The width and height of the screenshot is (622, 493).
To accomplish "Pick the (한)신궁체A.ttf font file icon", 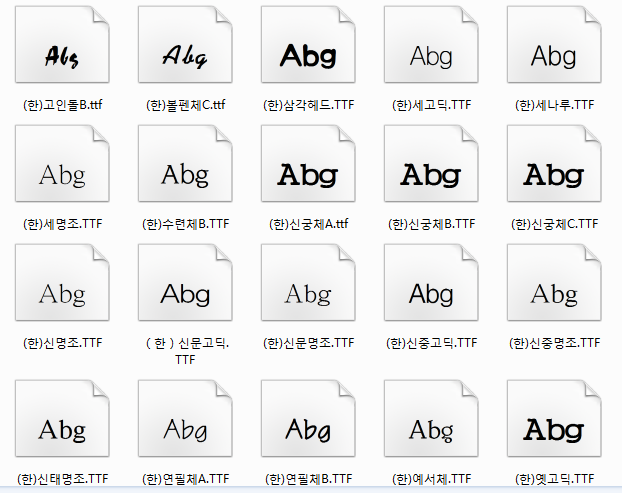I will (308, 163).
